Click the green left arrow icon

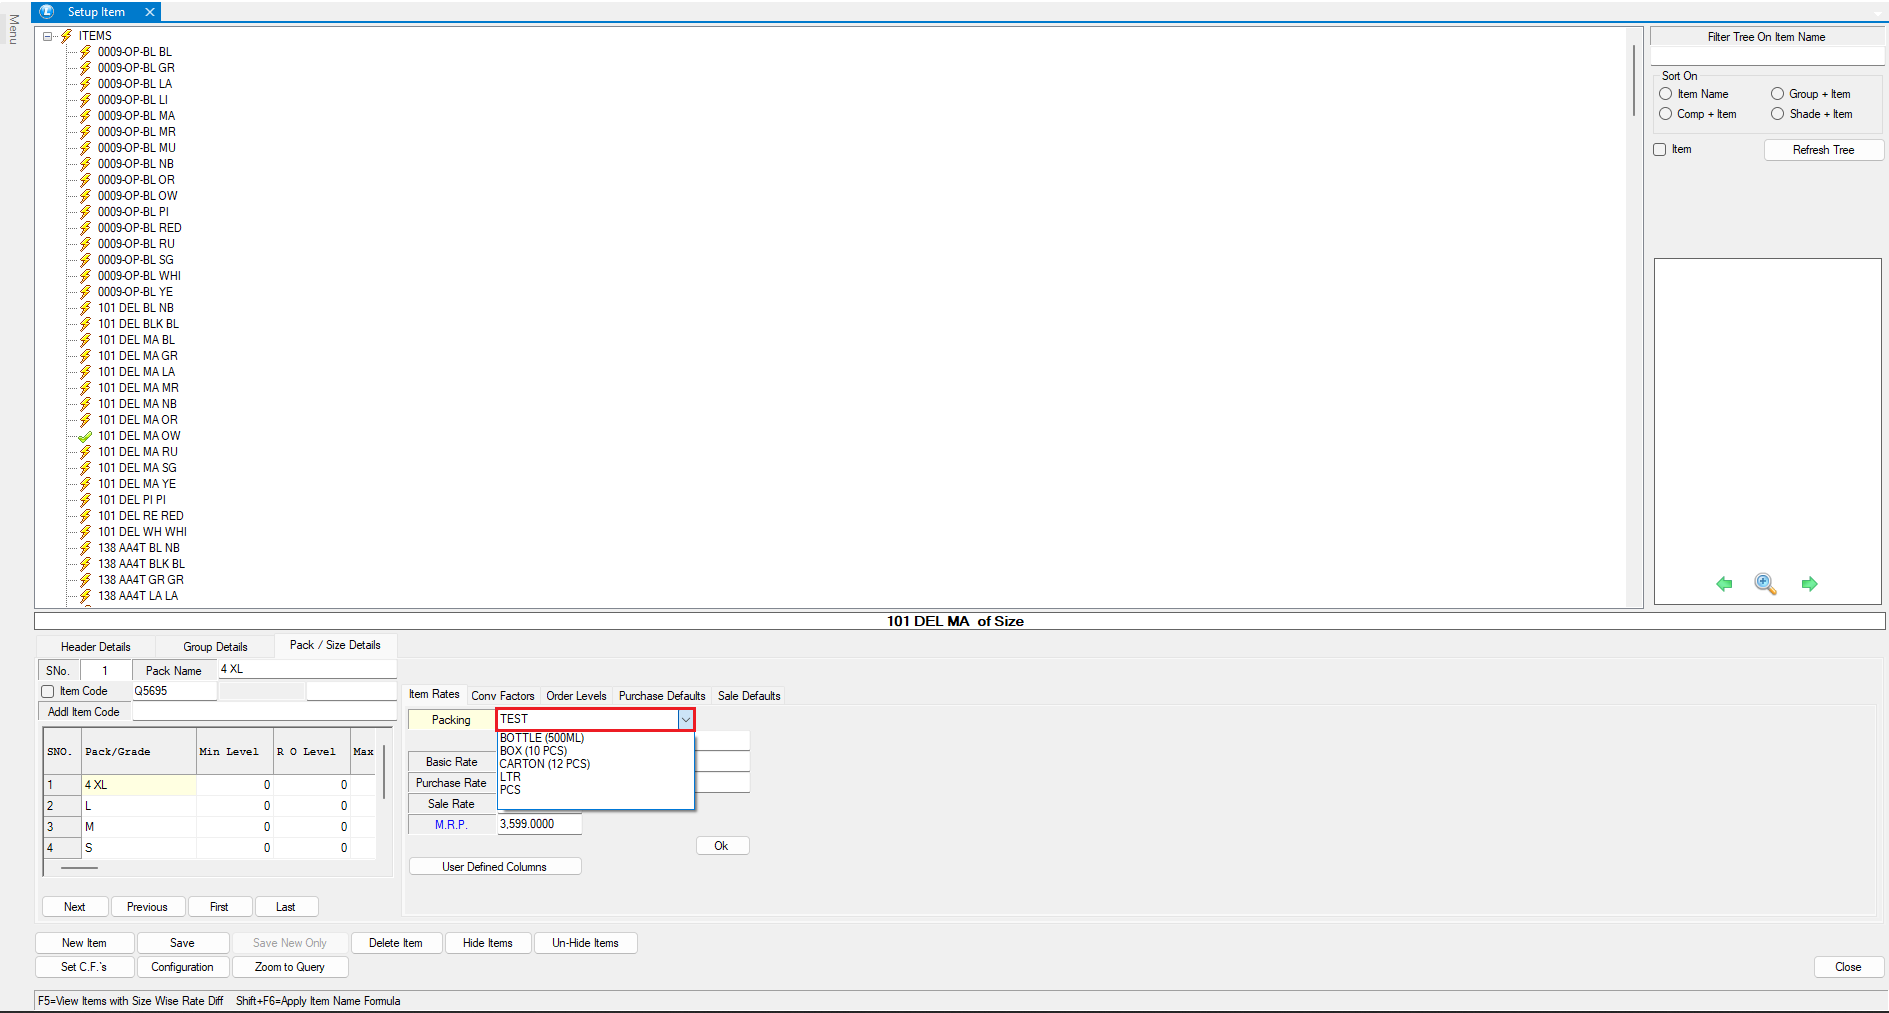coord(1724,584)
